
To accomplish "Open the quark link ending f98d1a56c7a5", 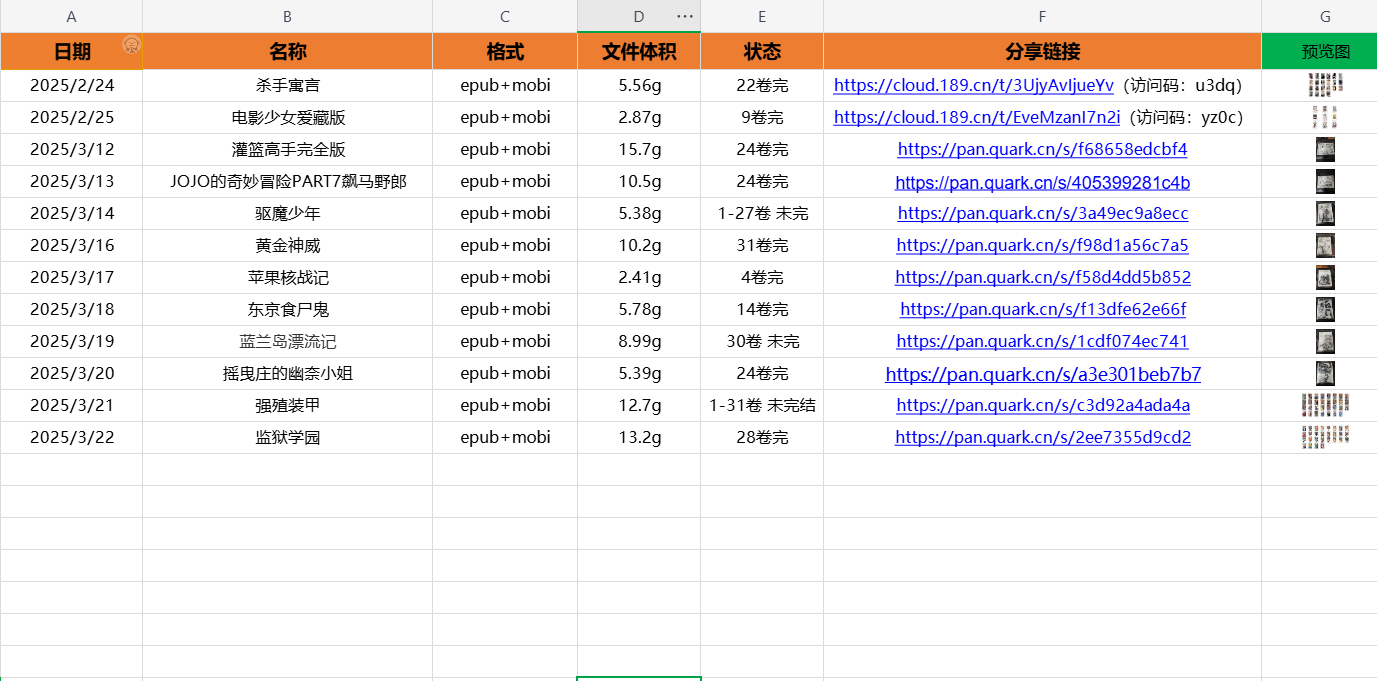I will 1042,246.
